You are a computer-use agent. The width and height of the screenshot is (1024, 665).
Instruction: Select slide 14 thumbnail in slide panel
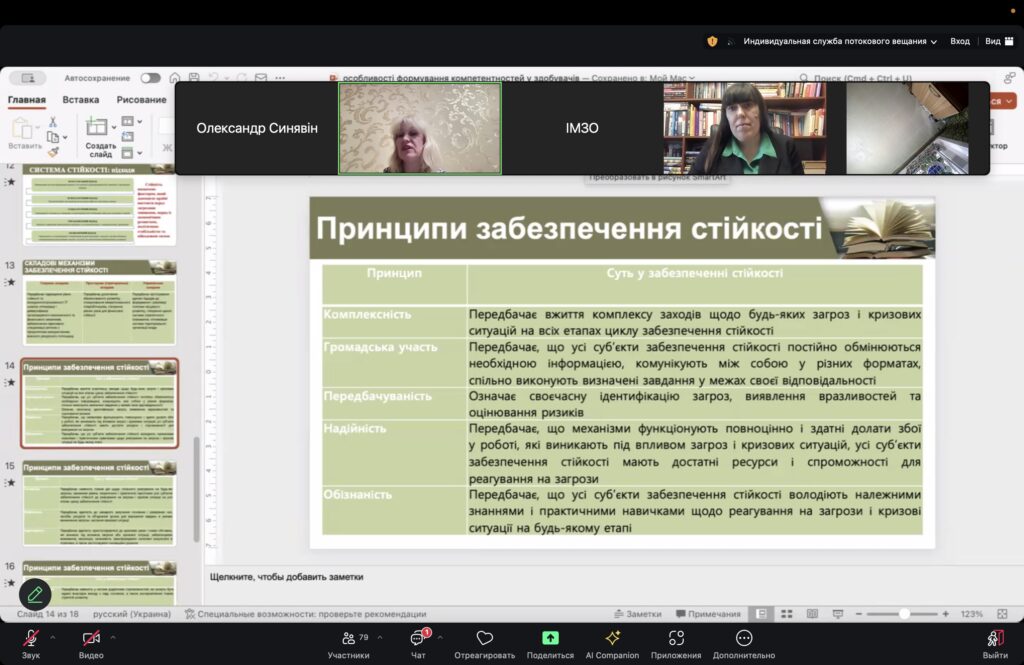coord(99,402)
